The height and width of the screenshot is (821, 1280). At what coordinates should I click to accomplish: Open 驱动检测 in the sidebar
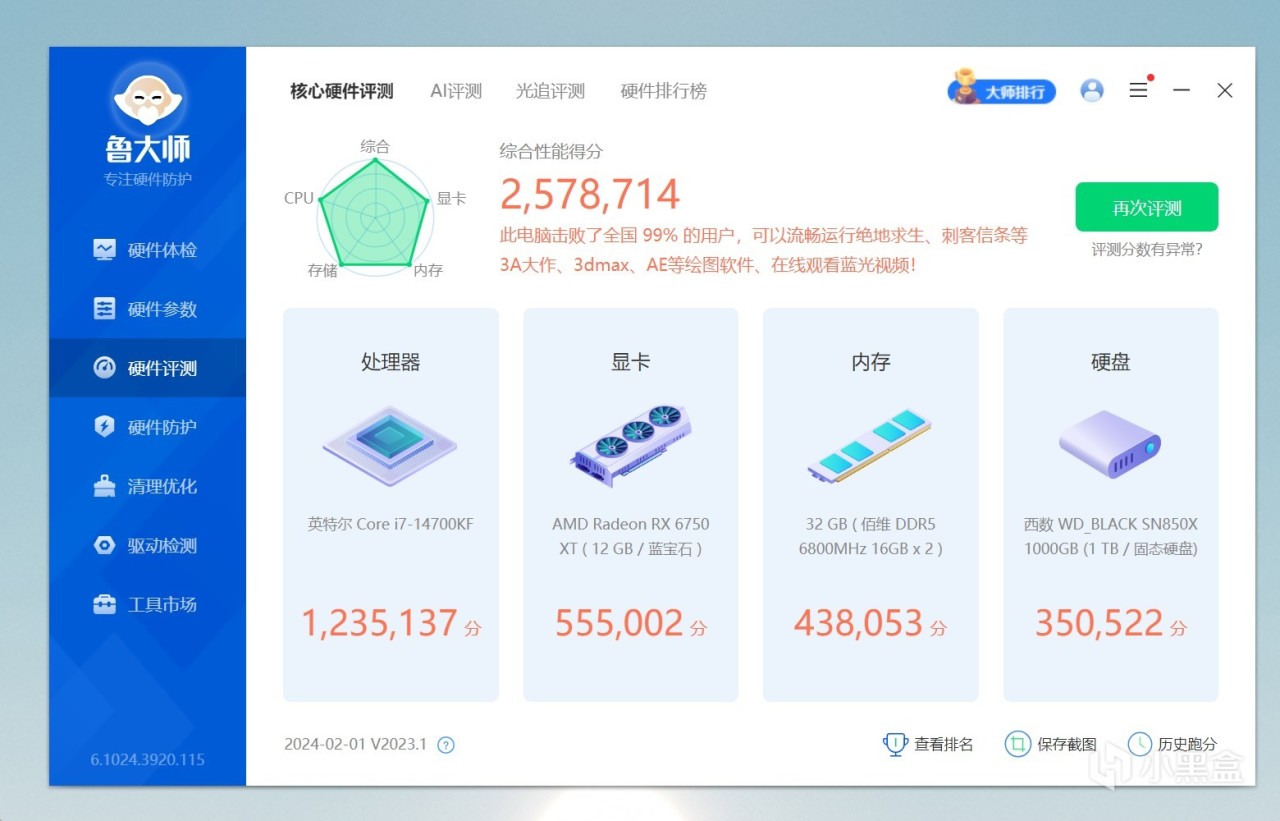coord(147,545)
